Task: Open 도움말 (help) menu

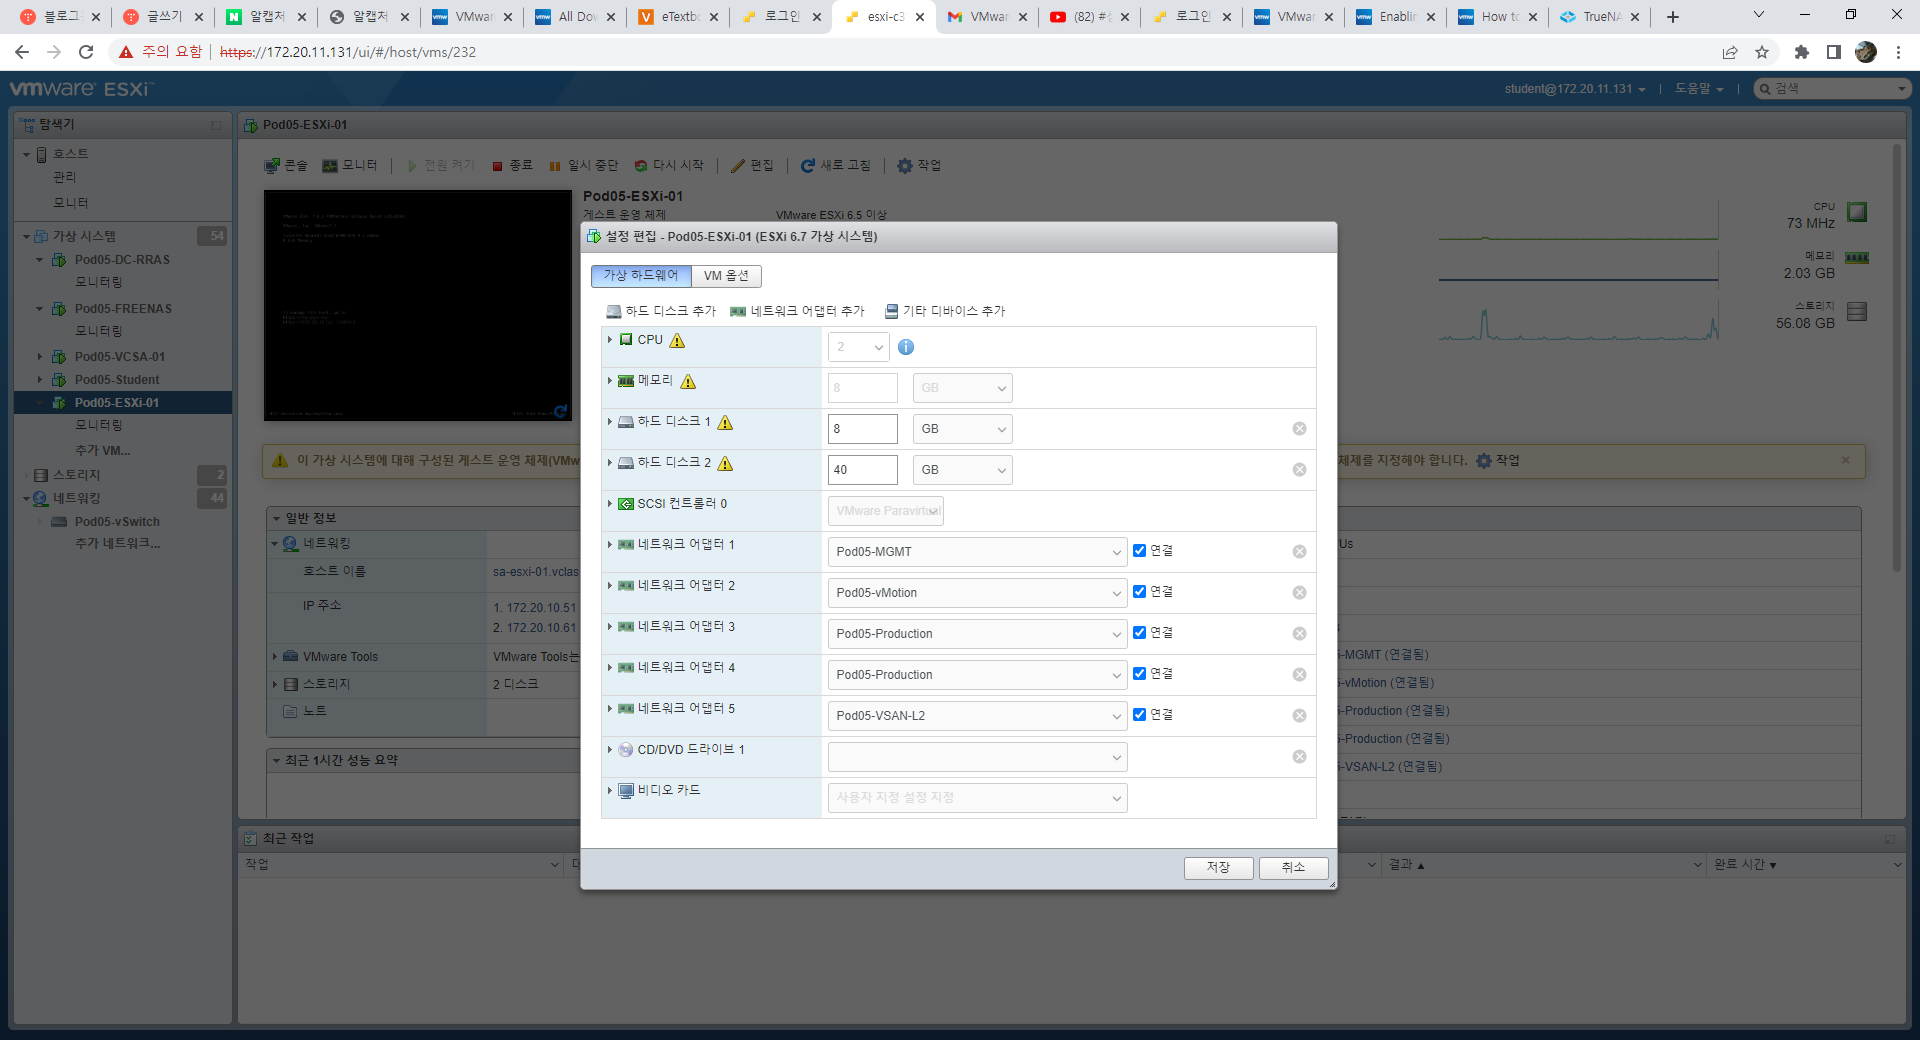Action: [x=1698, y=89]
